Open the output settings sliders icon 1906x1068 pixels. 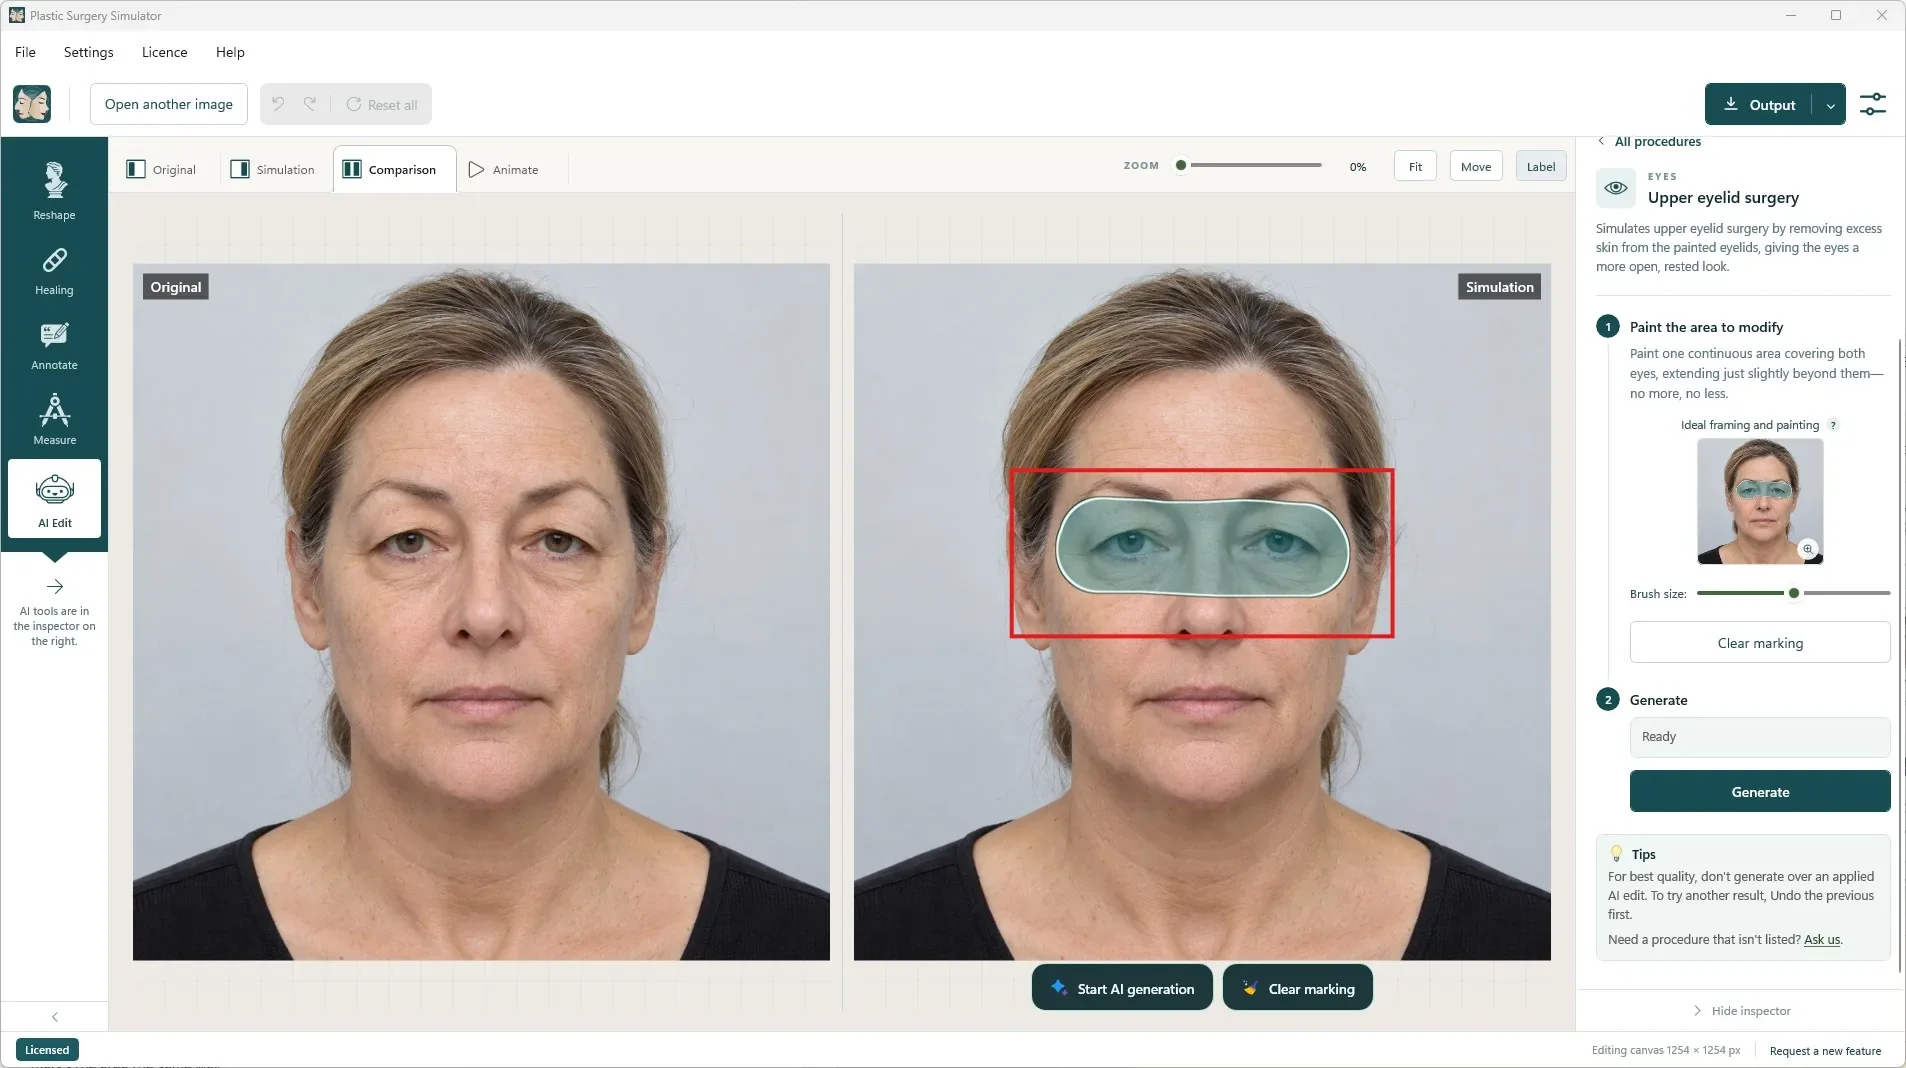[1872, 104]
